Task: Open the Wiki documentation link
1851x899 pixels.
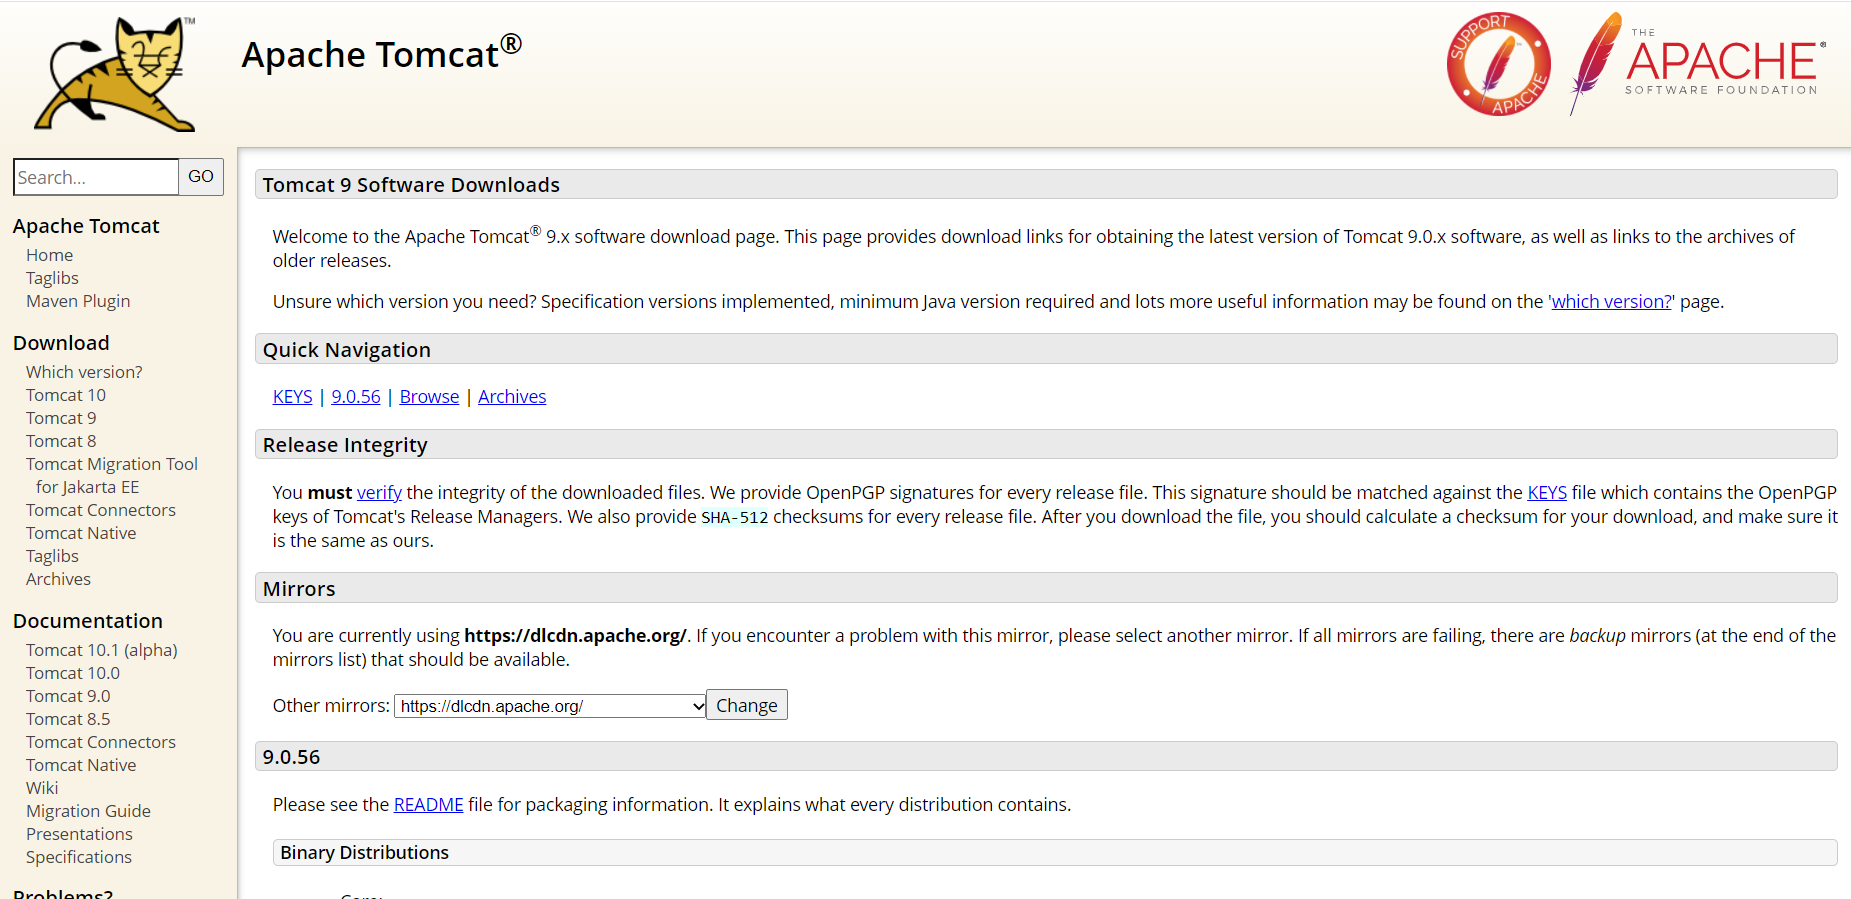Action: click(x=42, y=788)
